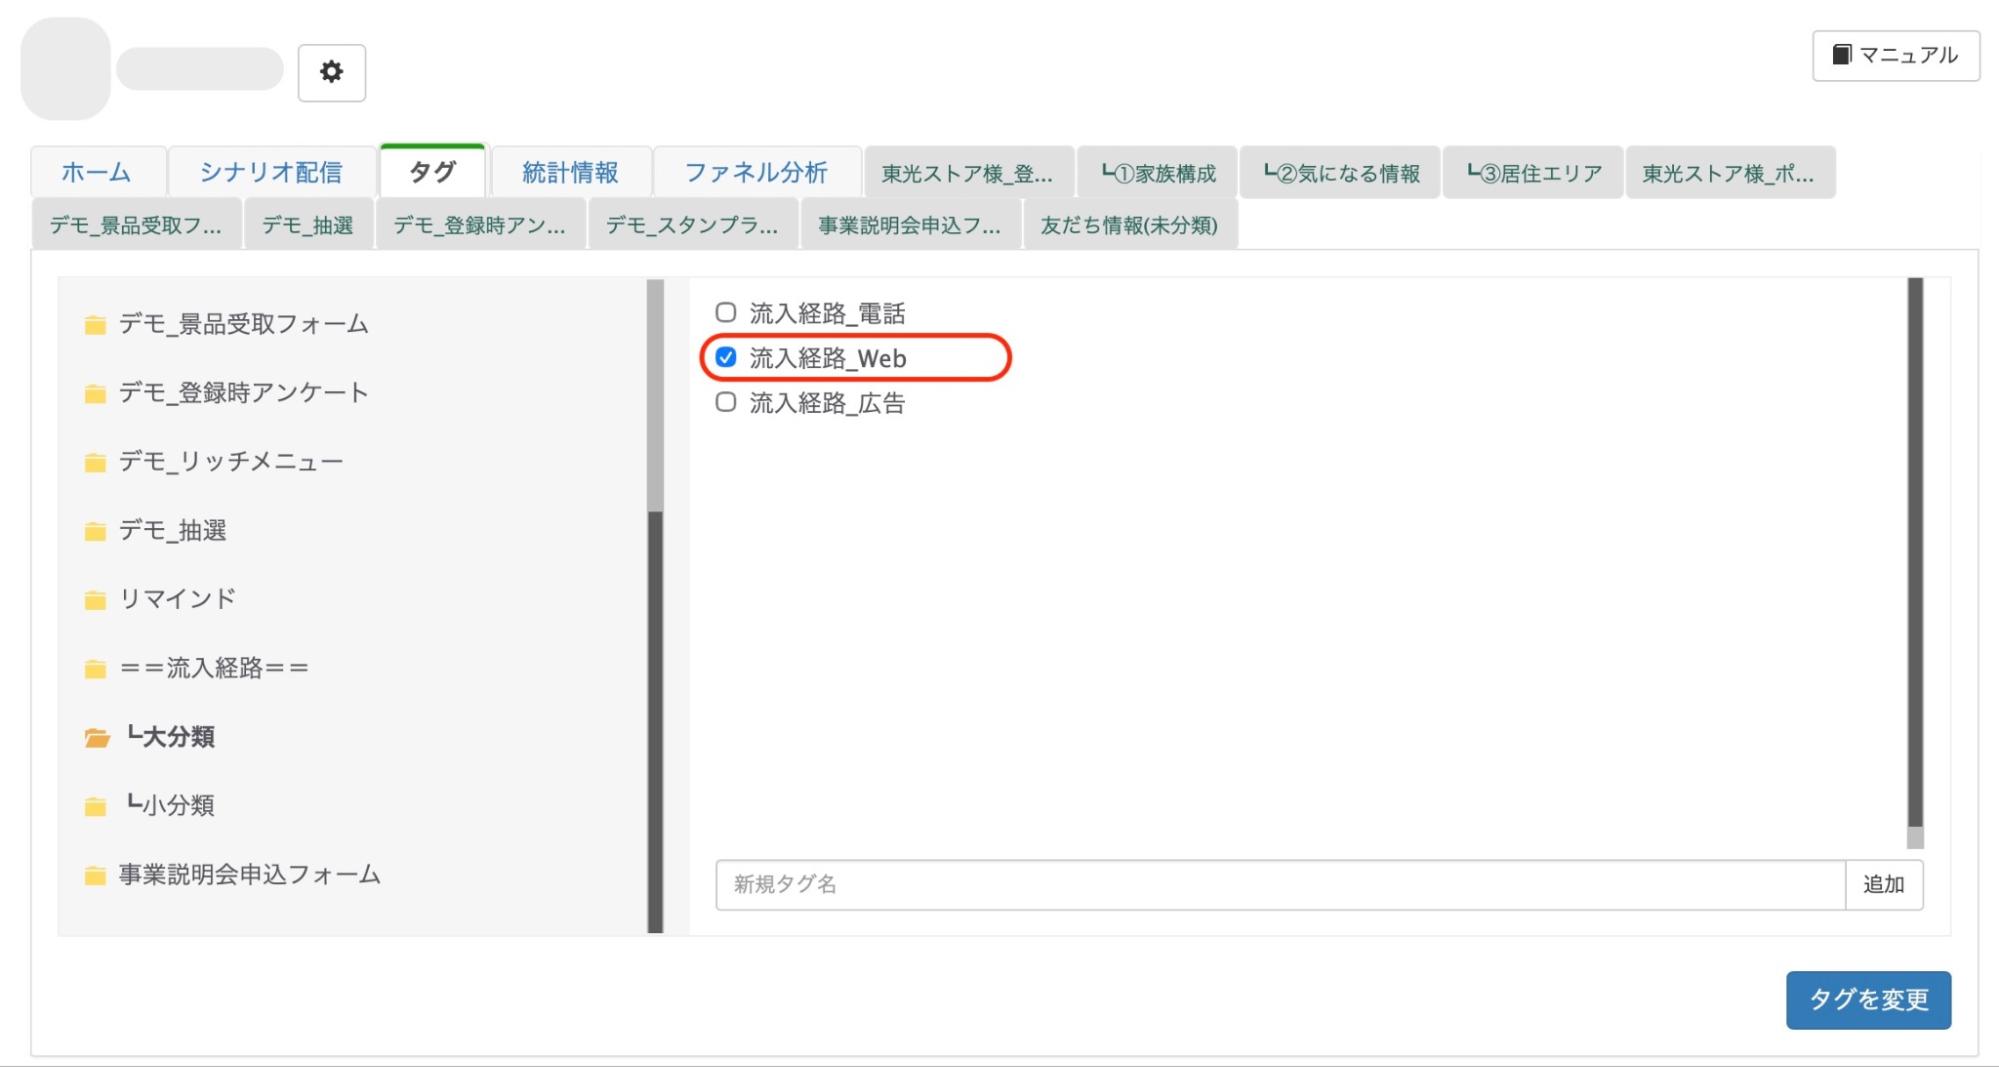Uncheck the 流入経路_Web checkbox
Screen dimensions: 1999x1067
tap(726, 357)
